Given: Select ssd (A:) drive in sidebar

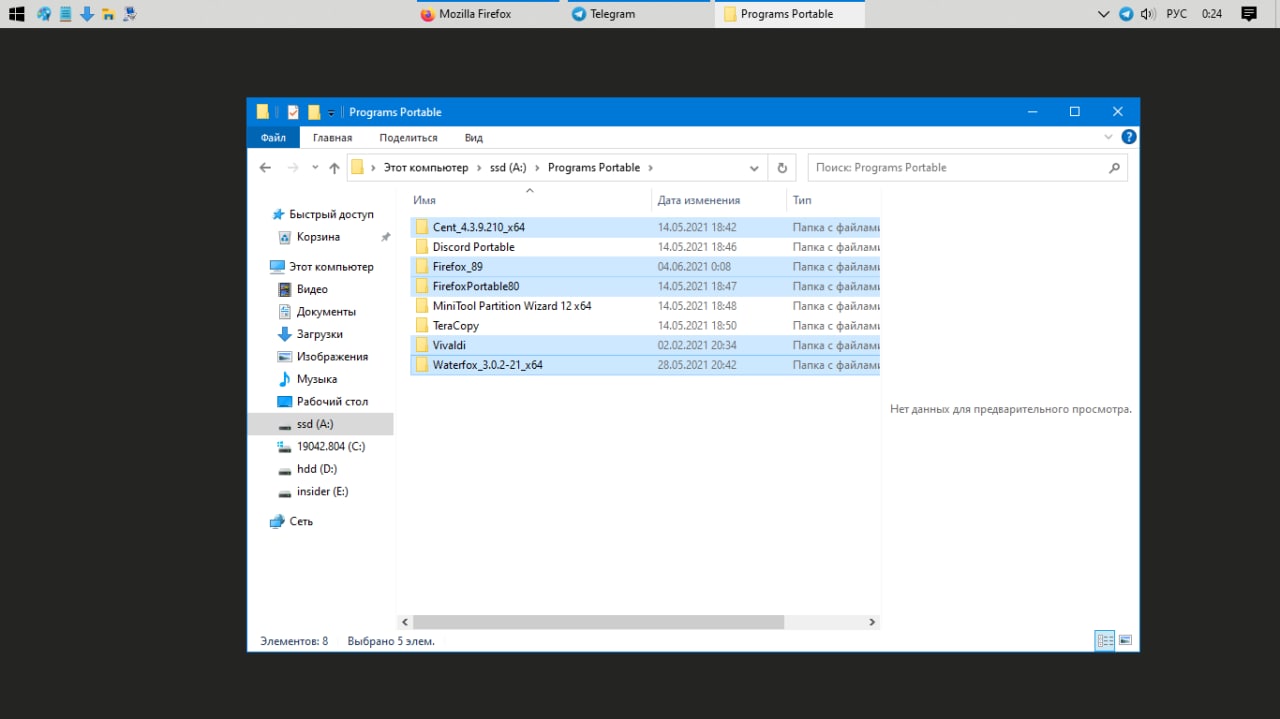Looking at the screenshot, I should click(320, 424).
